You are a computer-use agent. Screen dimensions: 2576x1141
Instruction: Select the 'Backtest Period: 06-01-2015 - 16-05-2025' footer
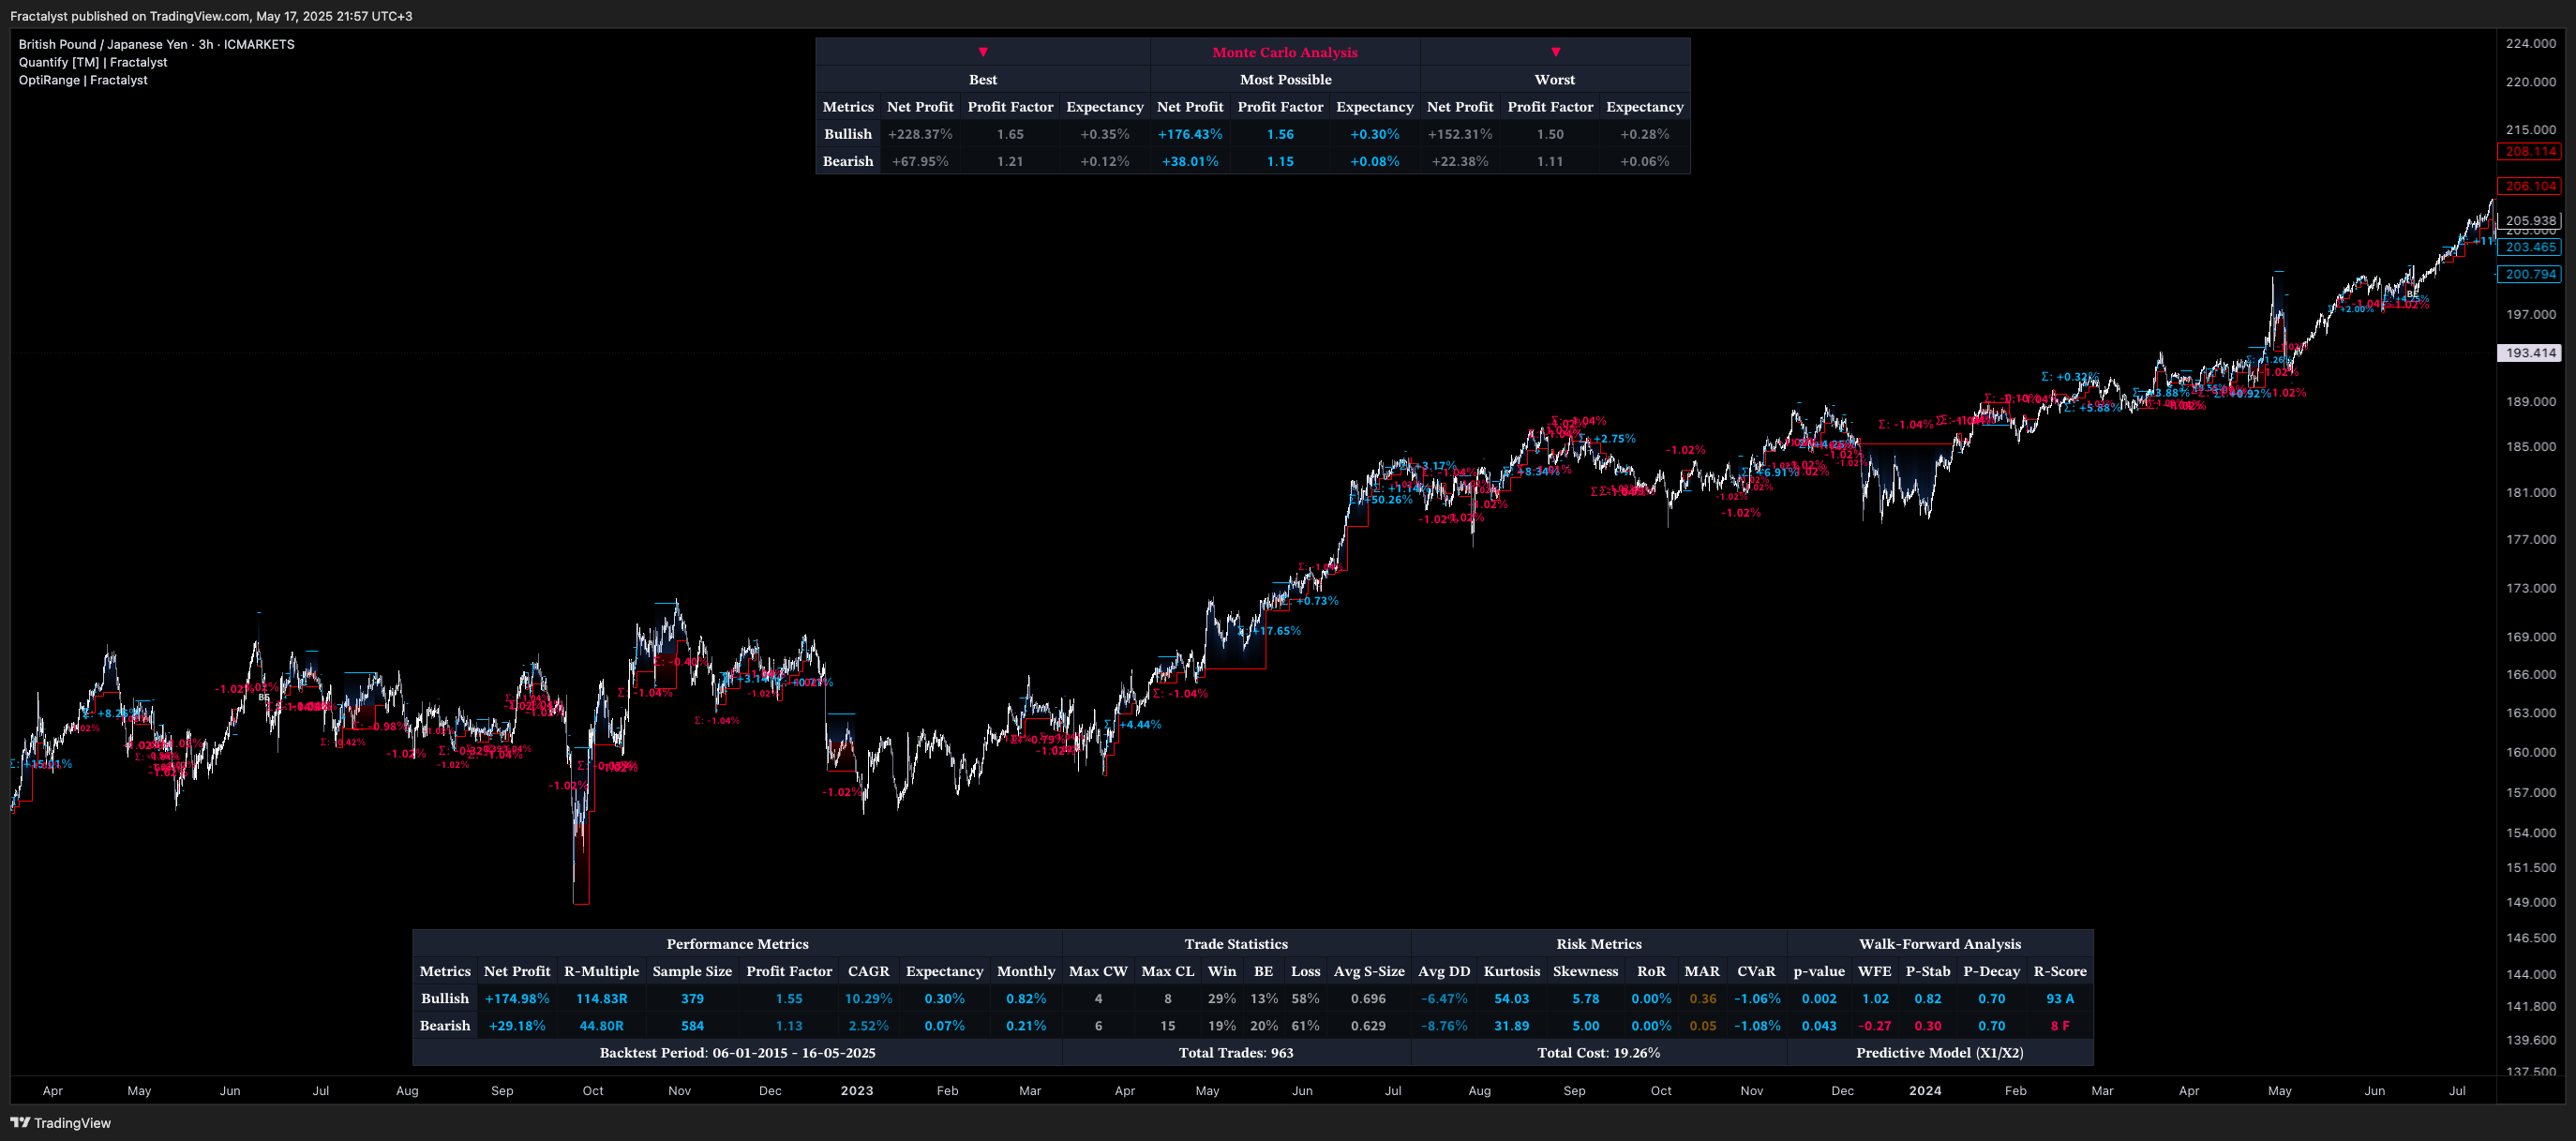pyautogui.click(x=737, y=1053)
